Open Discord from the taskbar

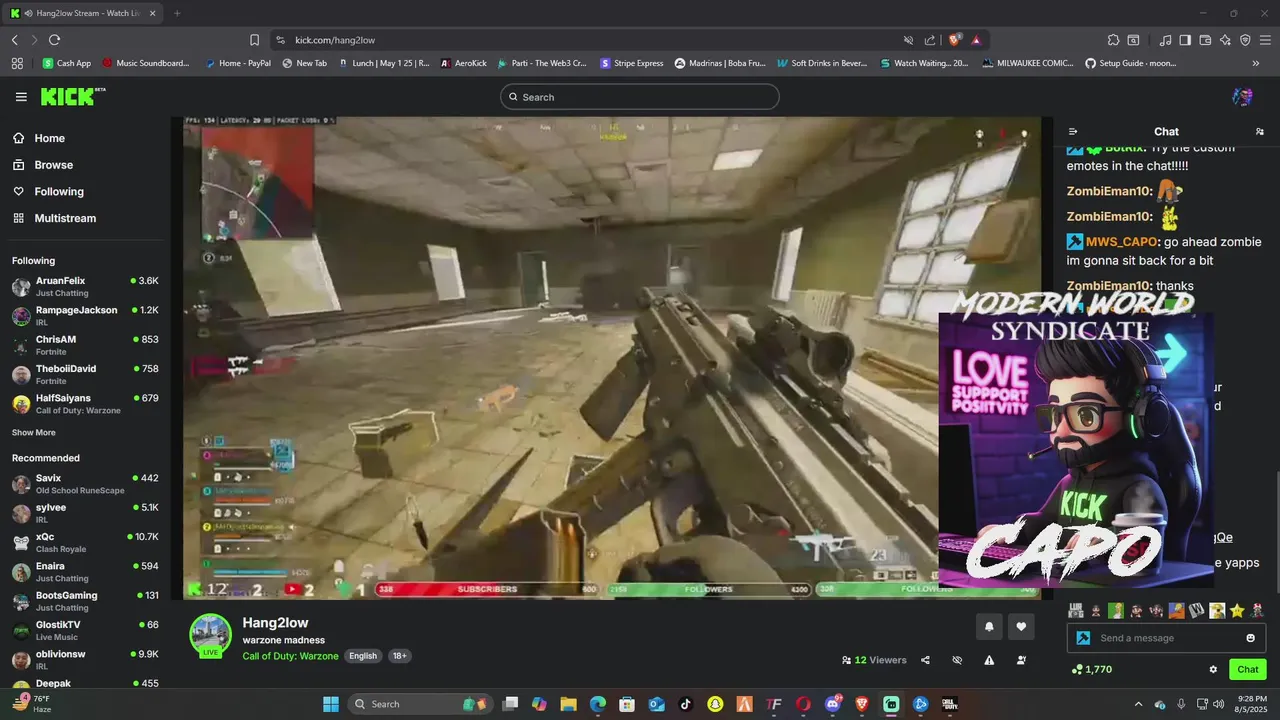833,704
